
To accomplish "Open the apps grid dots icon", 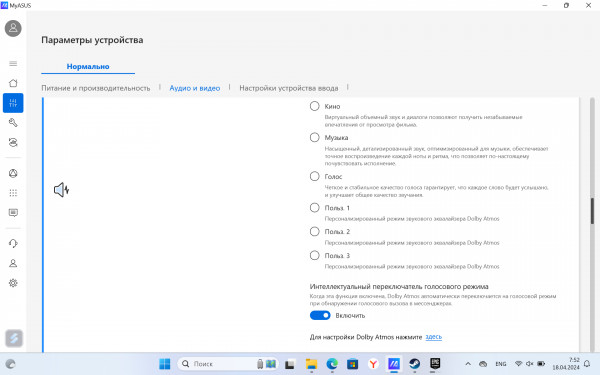I will (x=13, y=193).
